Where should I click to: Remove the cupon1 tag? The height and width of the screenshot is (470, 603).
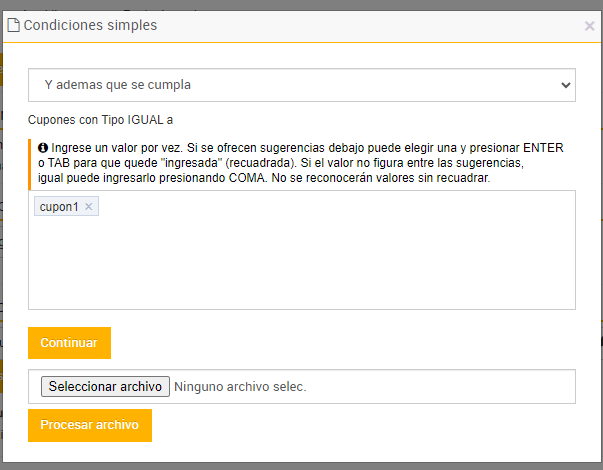(89, 207)
